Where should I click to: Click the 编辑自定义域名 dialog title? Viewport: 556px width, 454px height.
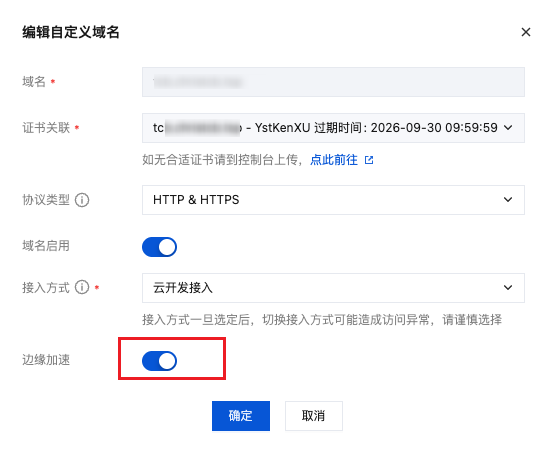[x=71, y=32]
